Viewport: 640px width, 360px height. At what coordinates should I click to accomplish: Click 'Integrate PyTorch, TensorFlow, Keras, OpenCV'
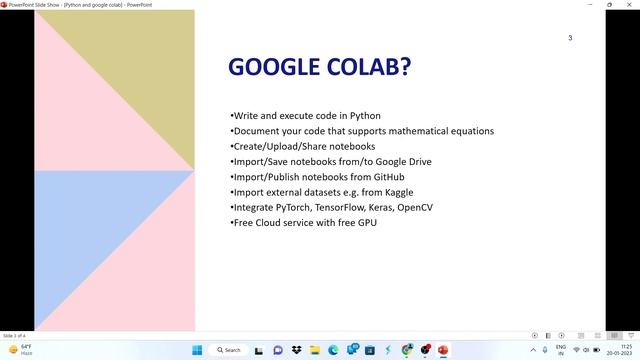(x=331, y=207)
